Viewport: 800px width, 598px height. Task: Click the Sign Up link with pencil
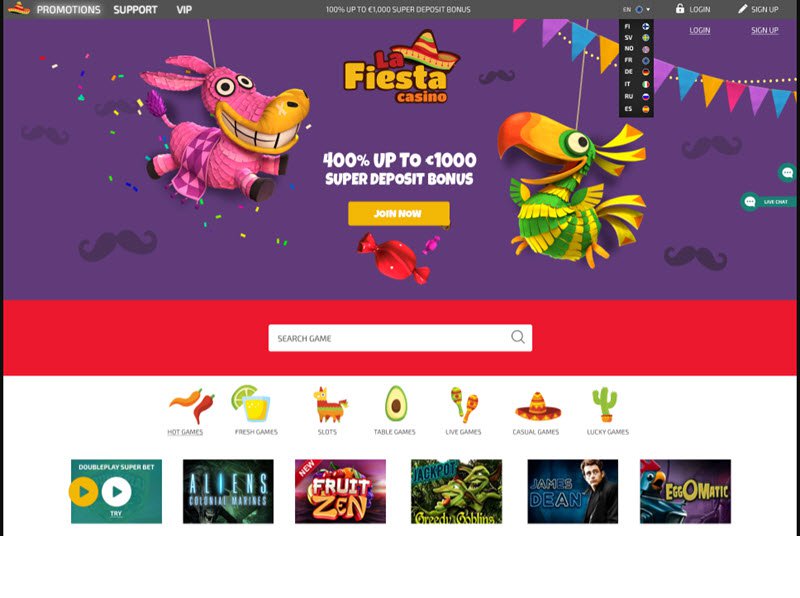(x=758, y=9)
